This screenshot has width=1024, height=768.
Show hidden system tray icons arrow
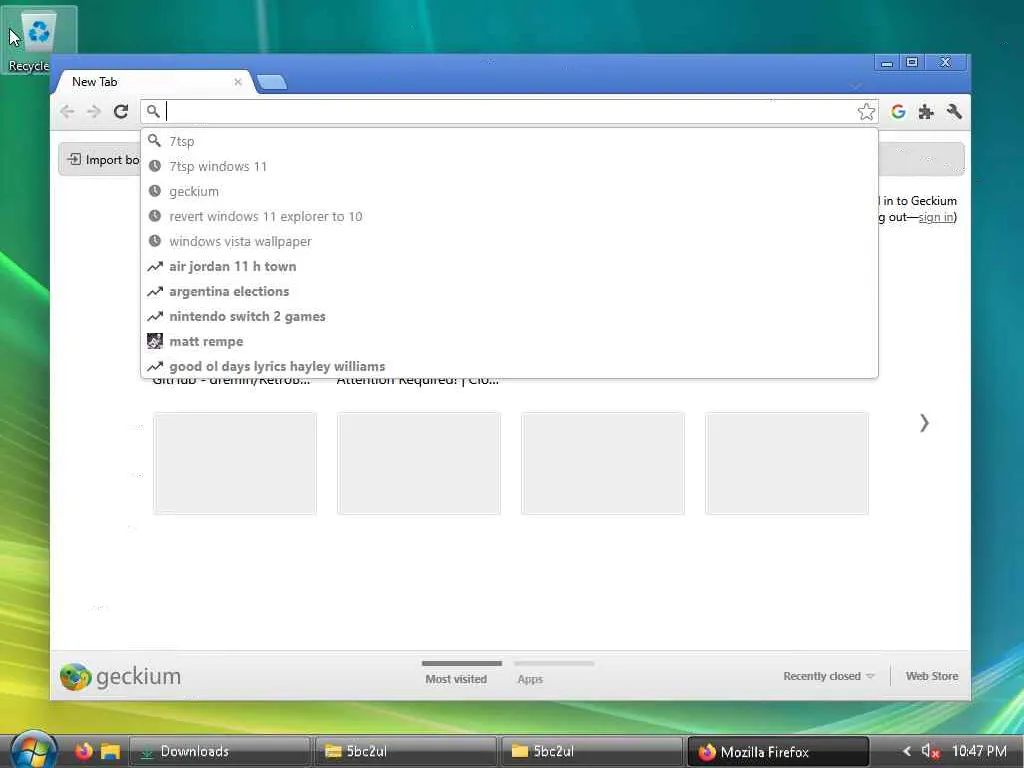point(906,751)
